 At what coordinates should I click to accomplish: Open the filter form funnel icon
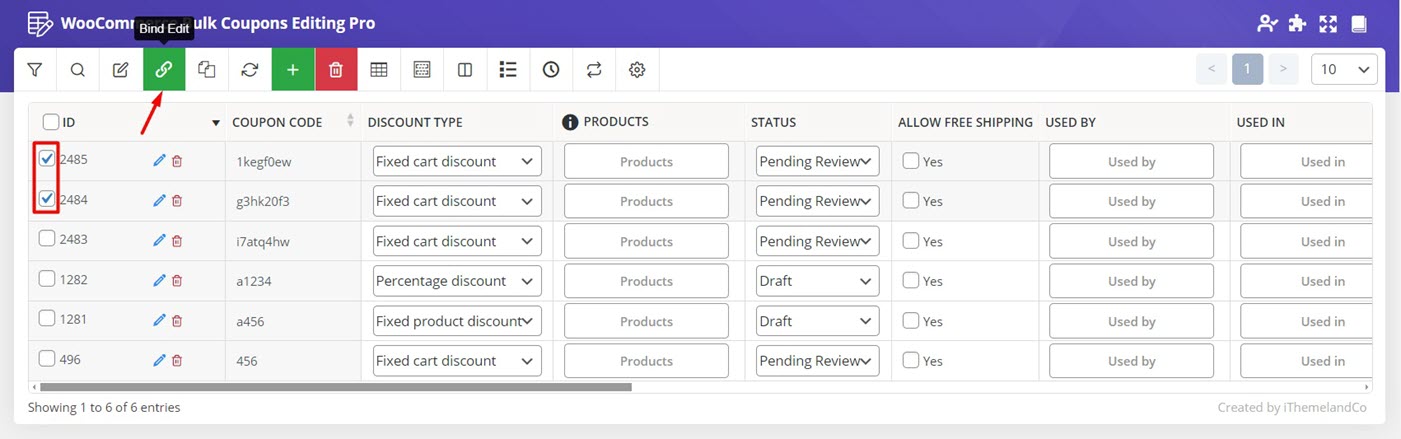point(35,70)
